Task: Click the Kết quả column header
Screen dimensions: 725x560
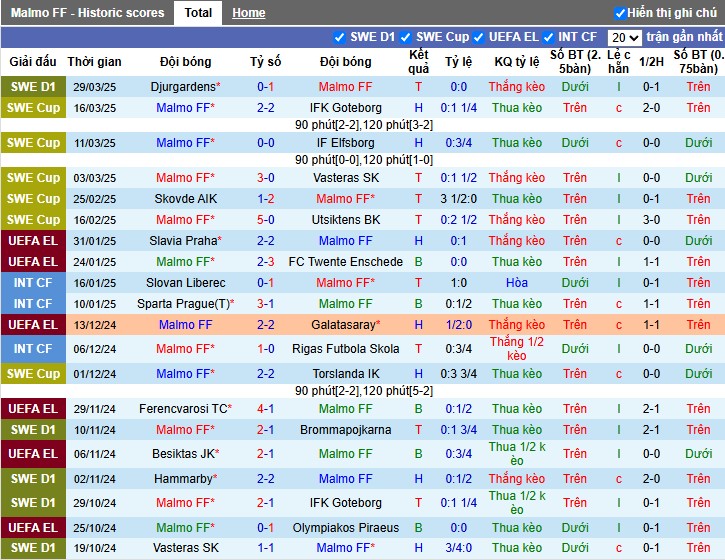Action: [x=418, y=62]
